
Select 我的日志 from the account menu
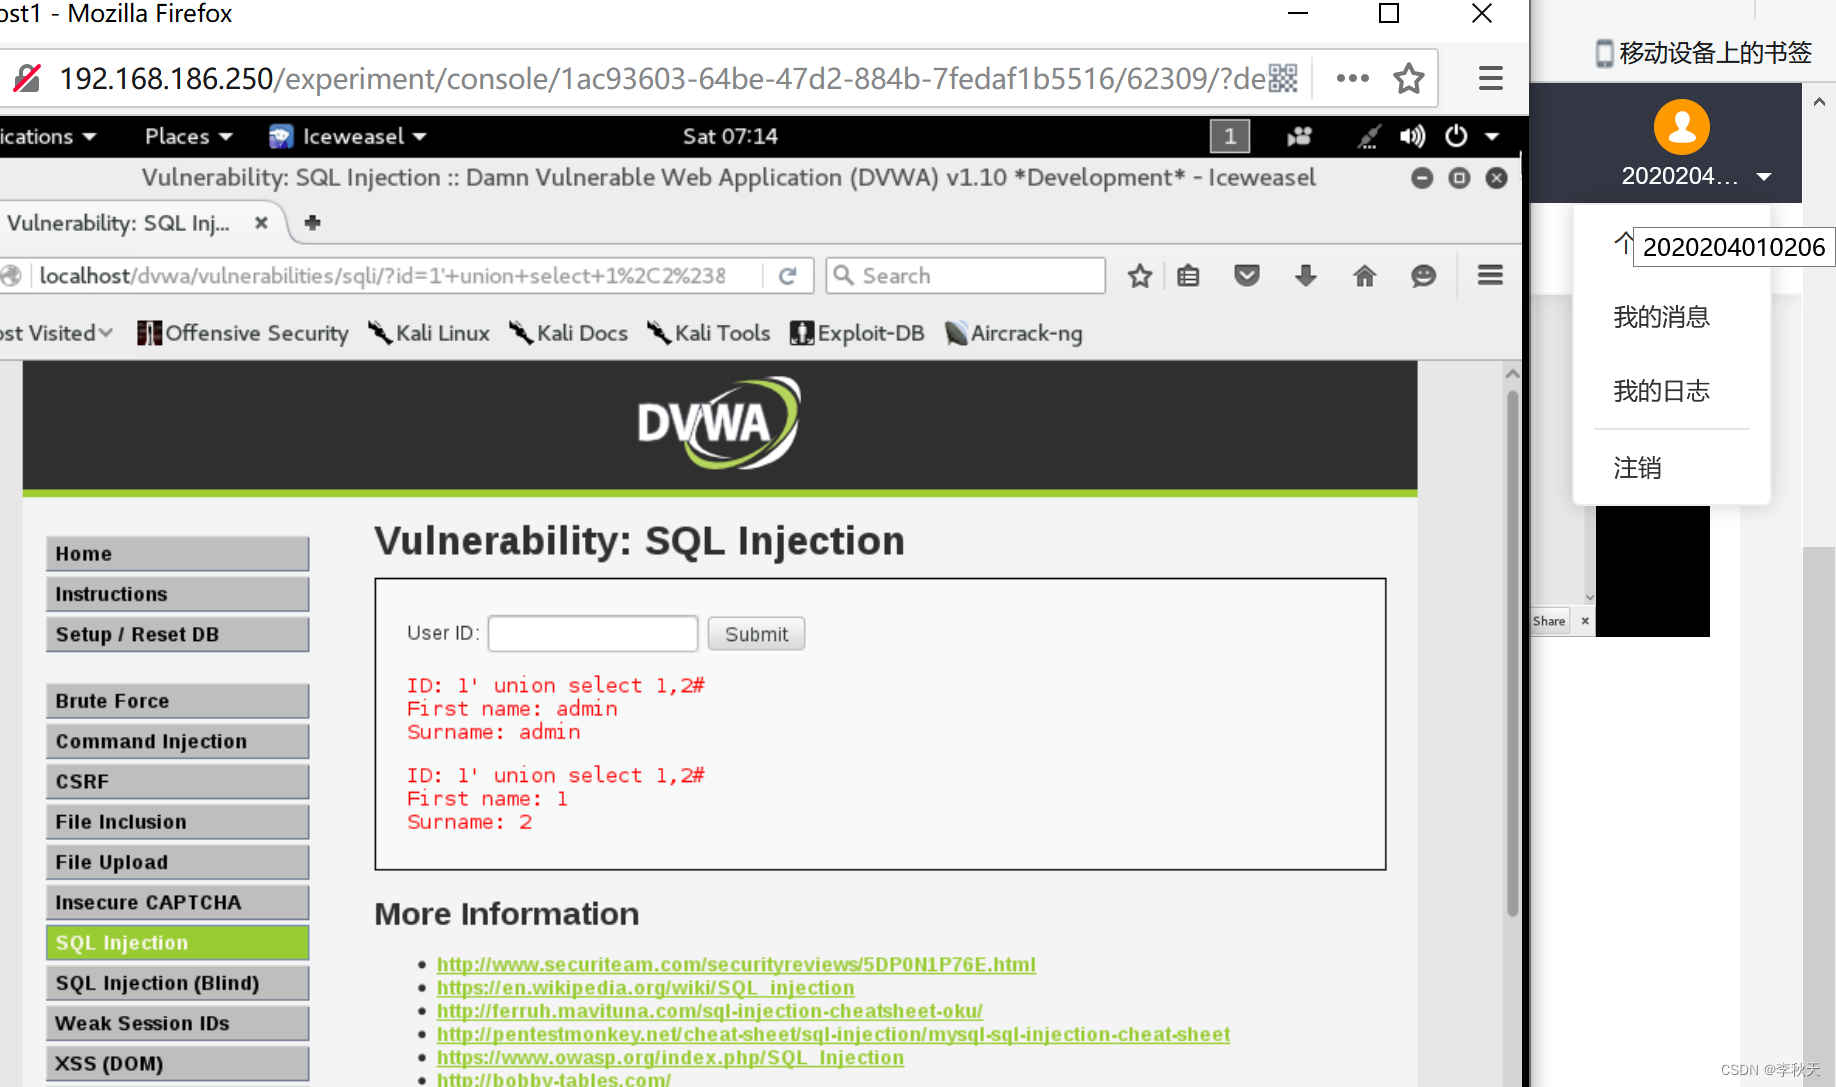point(1661,391)
